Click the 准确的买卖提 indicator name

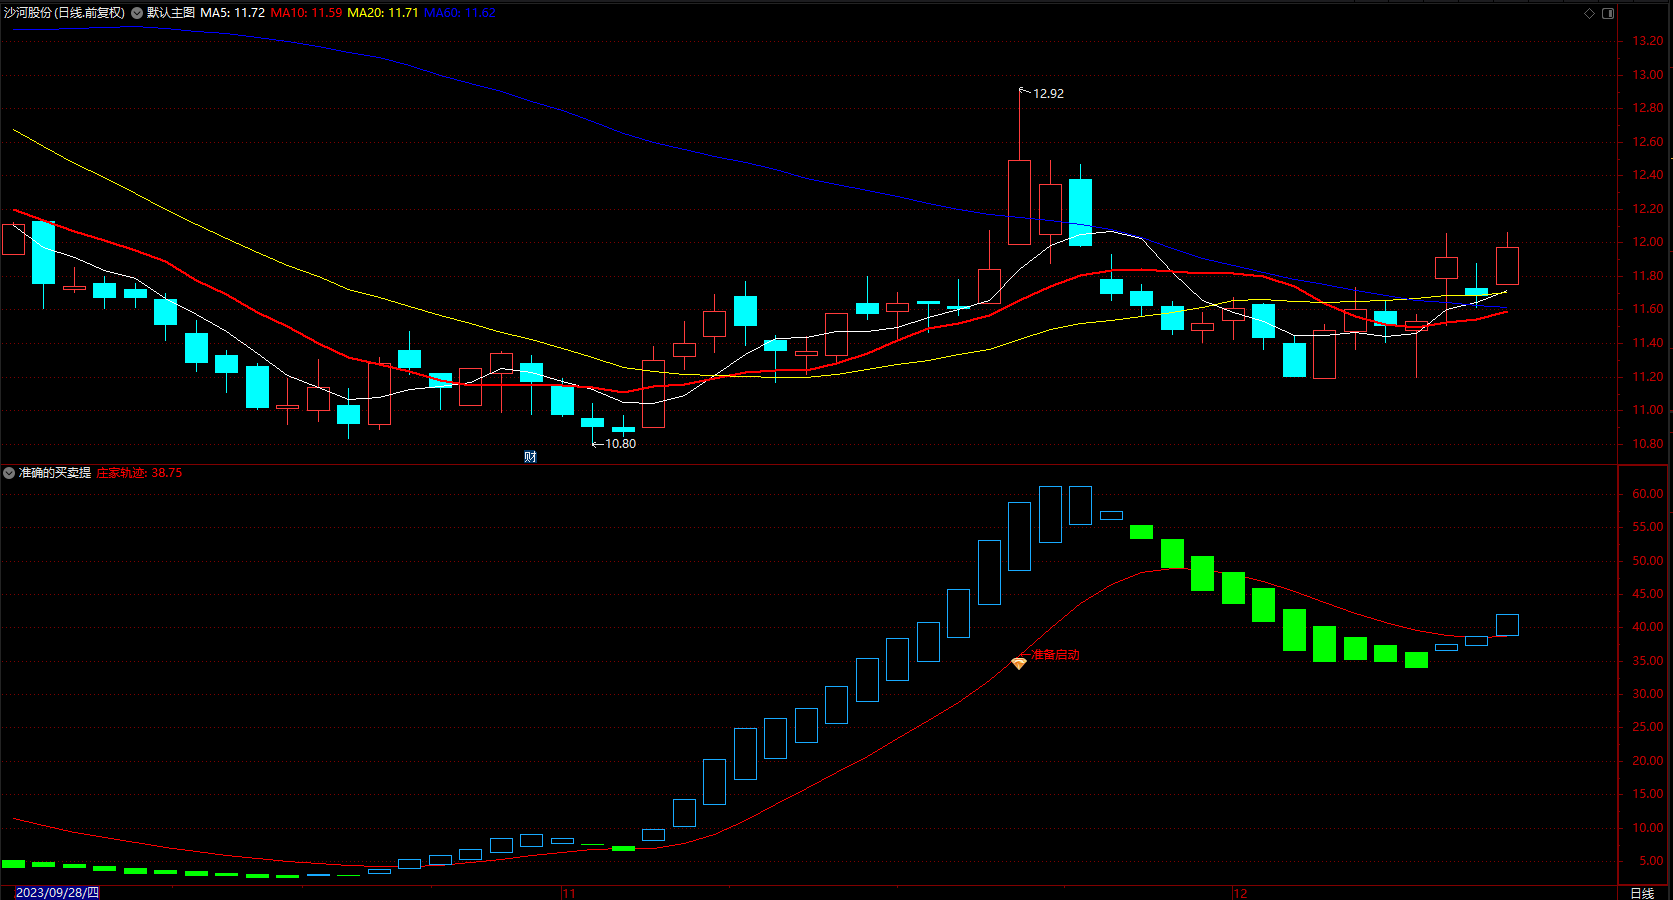[x=55, y=473]
